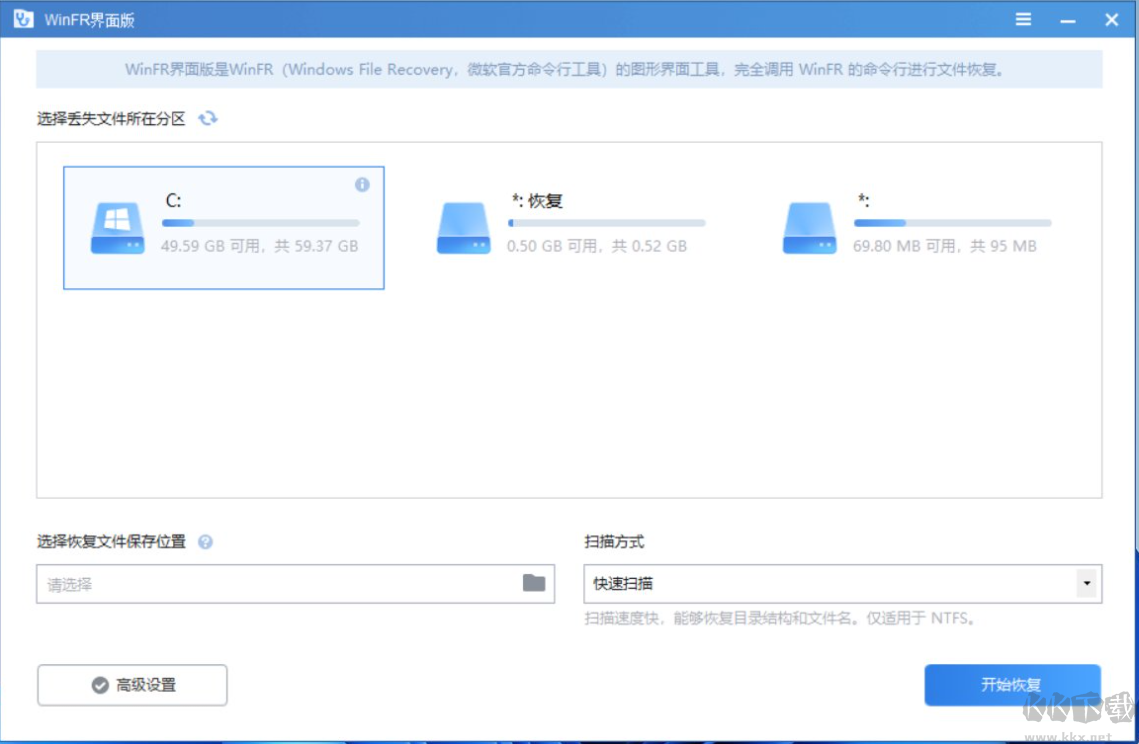
Task: Open advanced settings via 高级设置
Action: (131, 685)
